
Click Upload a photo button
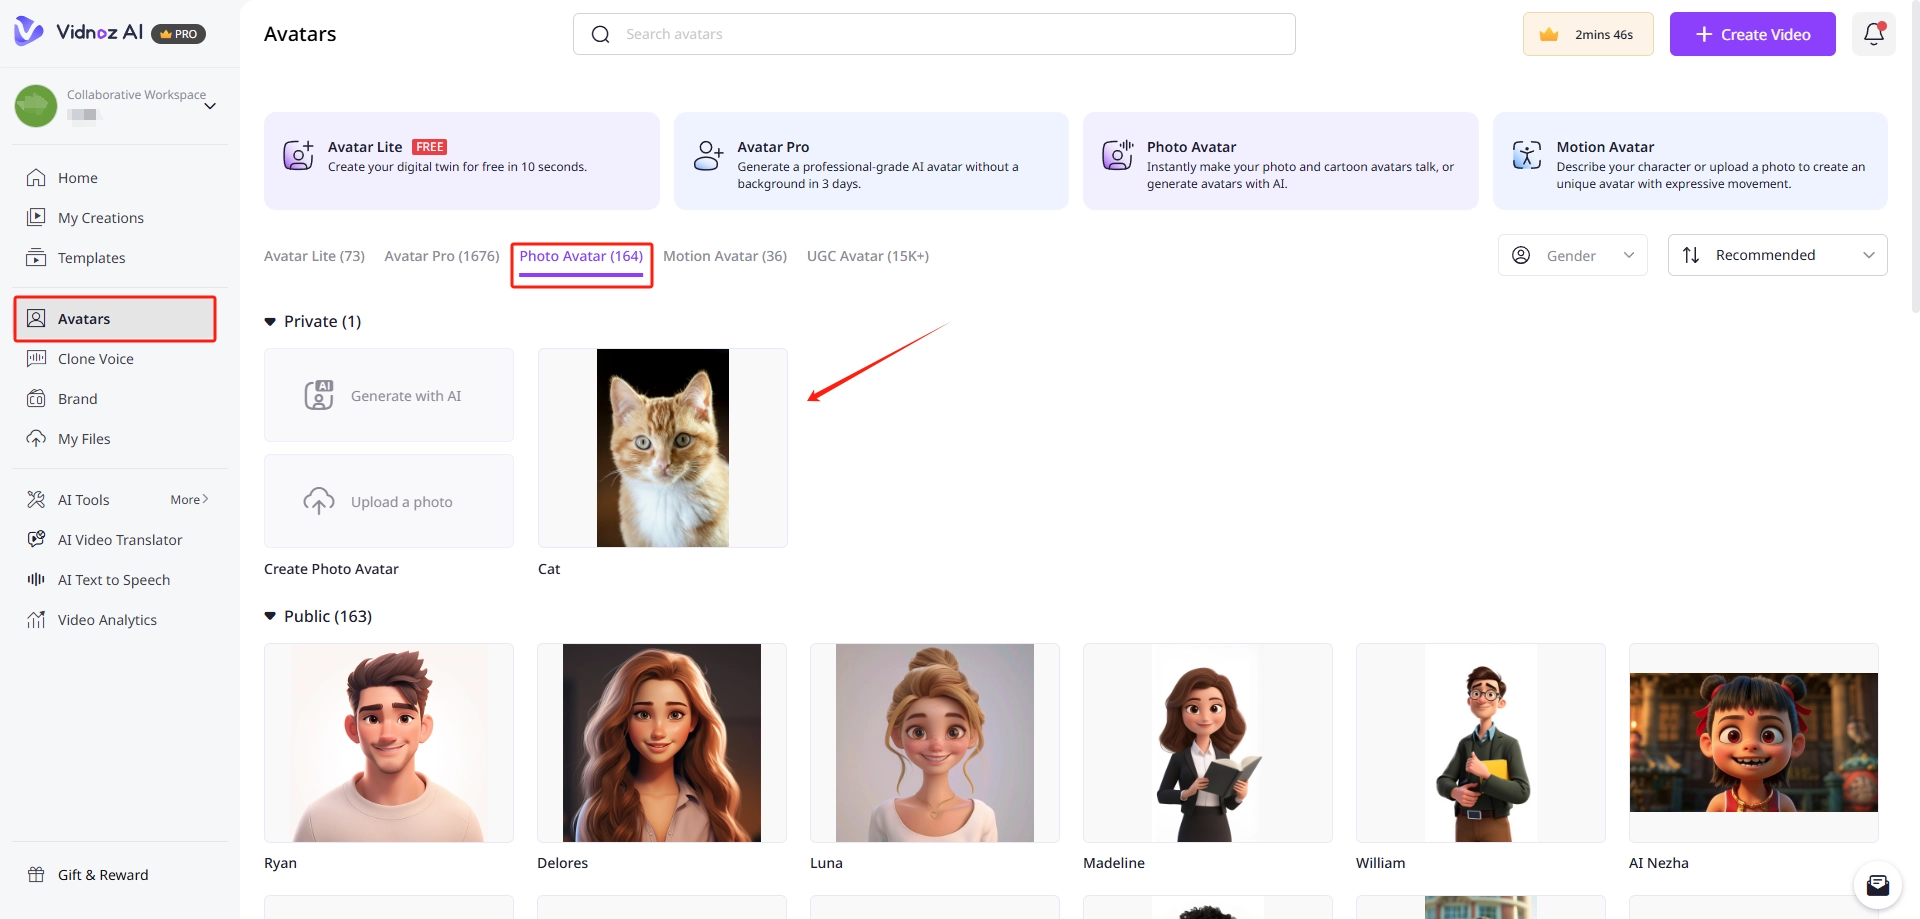(389, 502)
